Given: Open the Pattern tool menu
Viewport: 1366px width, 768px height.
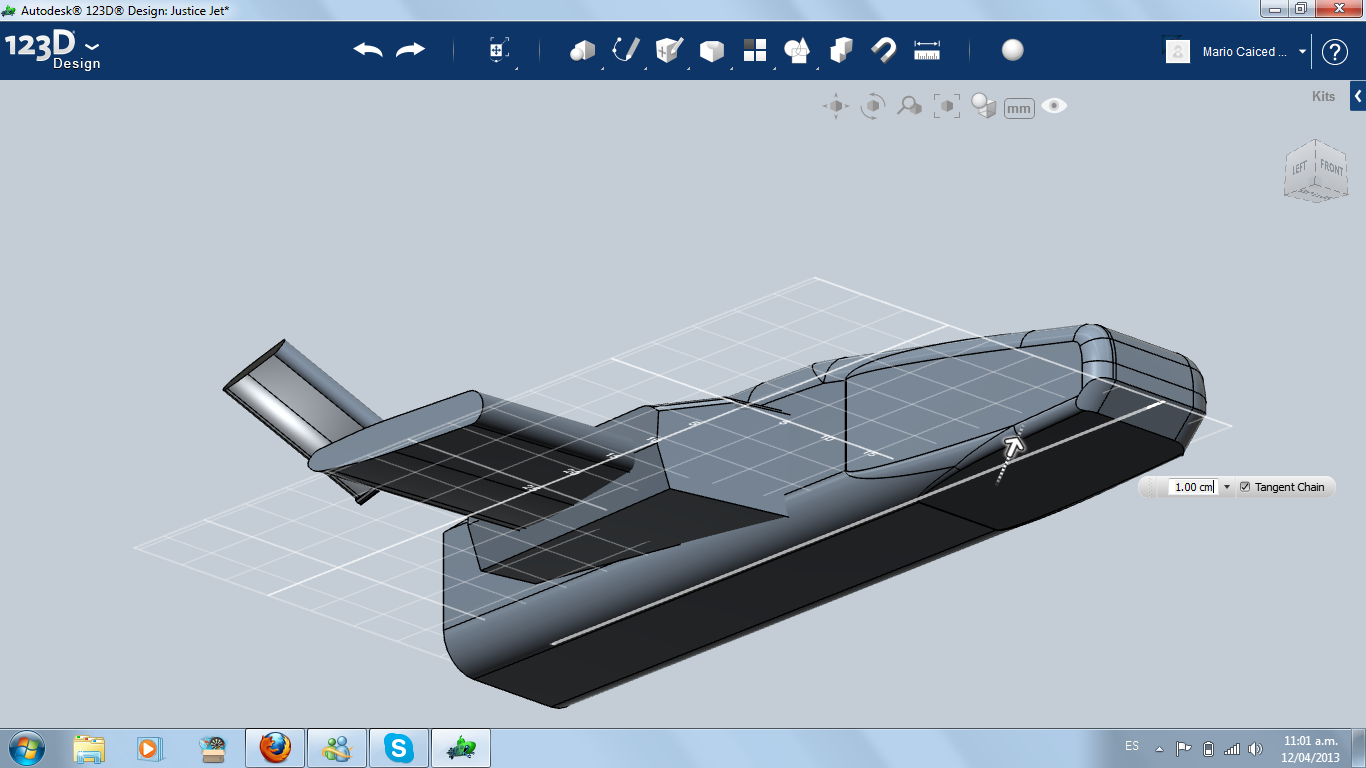Looking at the screenshot, I should coord(755,51).
